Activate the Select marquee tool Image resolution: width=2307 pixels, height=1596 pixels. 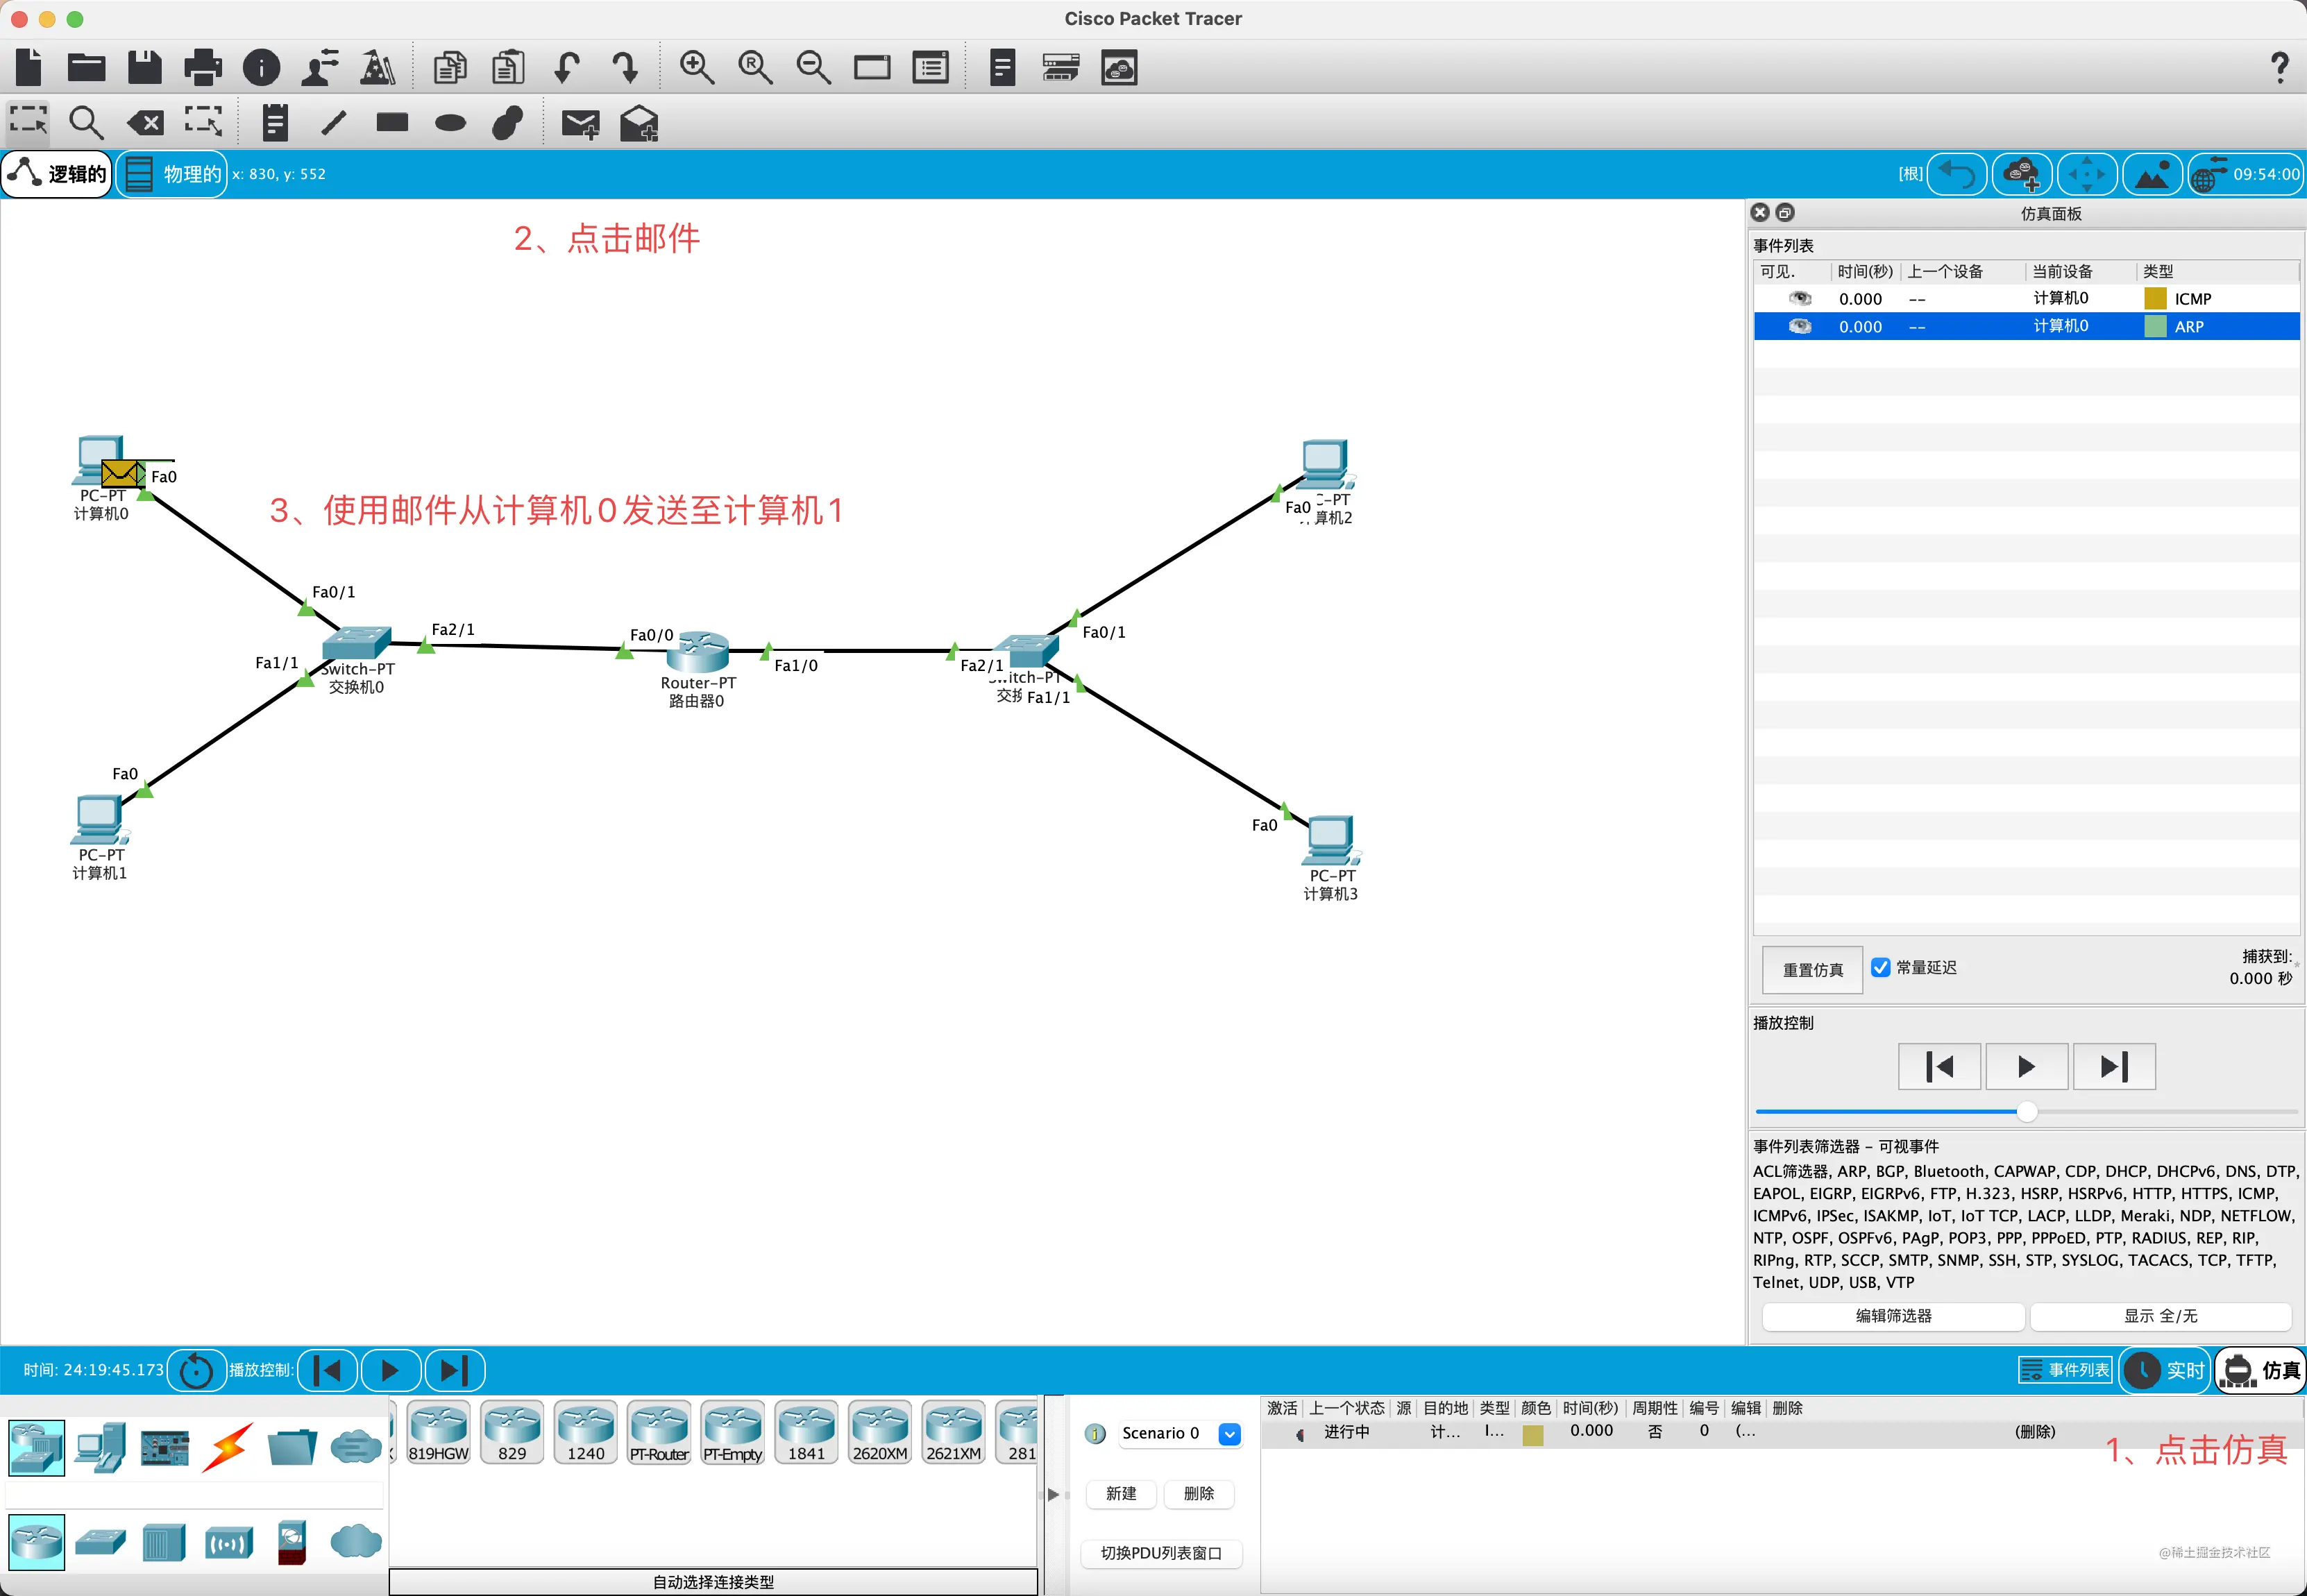pos(28,123)
